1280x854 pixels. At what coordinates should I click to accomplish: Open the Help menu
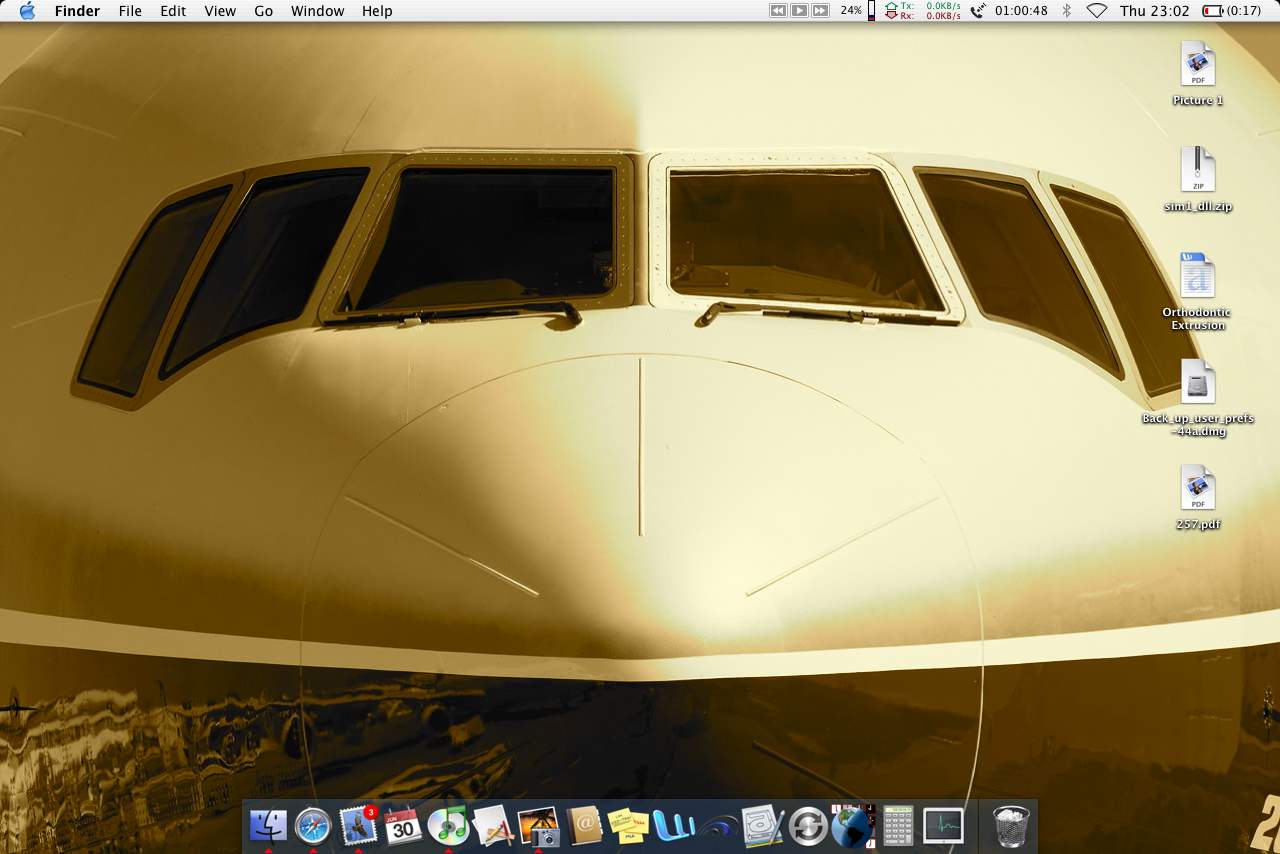[377, 11]
